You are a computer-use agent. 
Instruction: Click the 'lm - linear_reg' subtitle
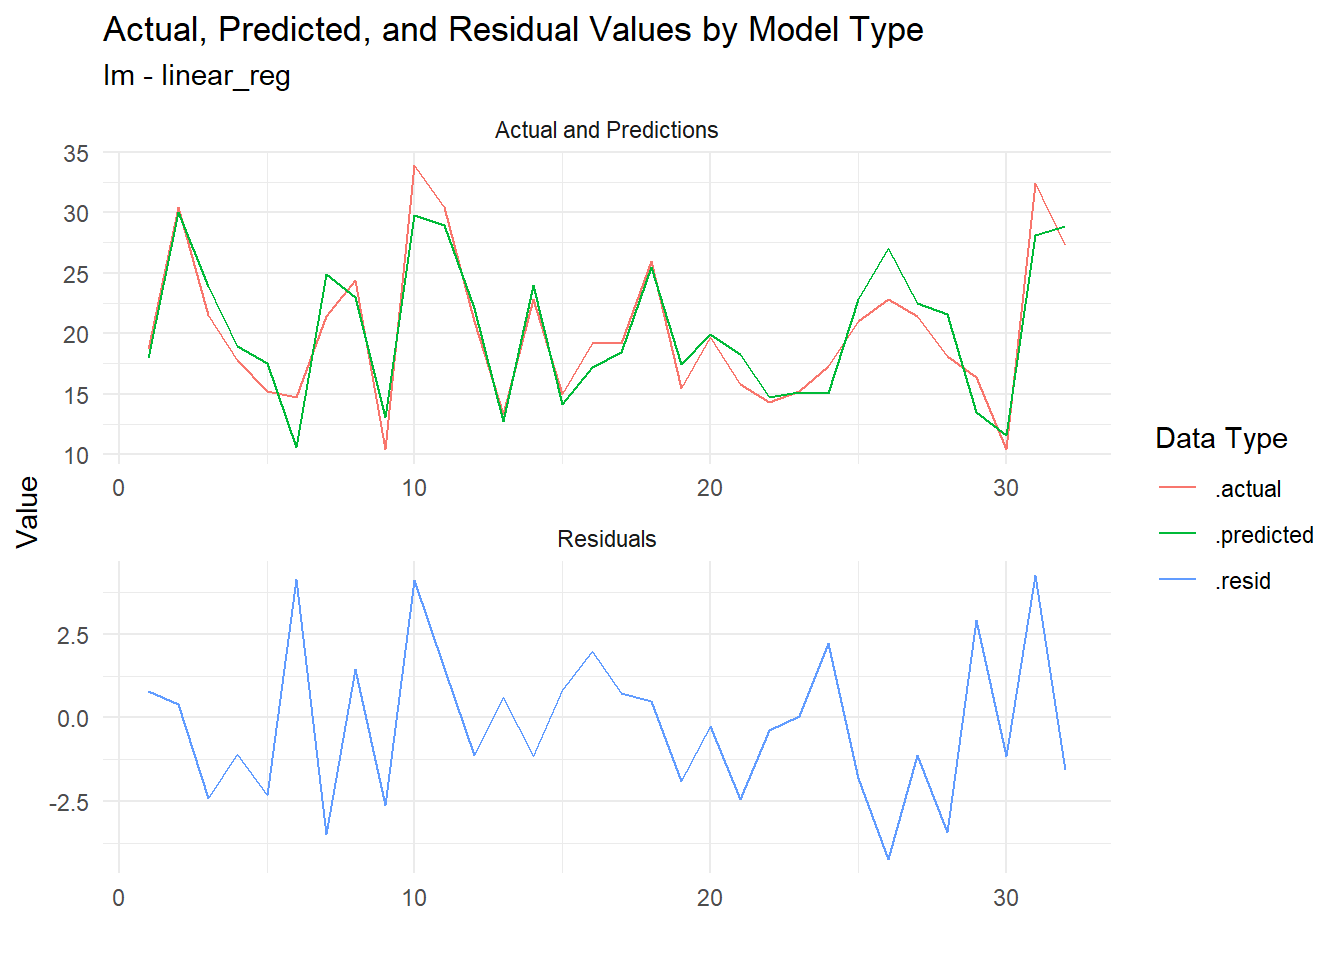197,76
